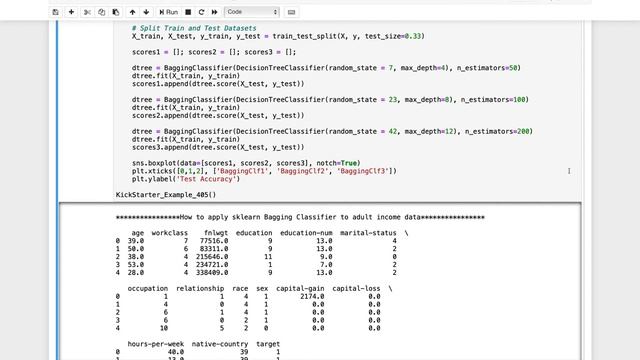Image resolution: width=640 pixels, height=360 pixels.
Task: Open the command palette keyboard icon
Action: 291,12
